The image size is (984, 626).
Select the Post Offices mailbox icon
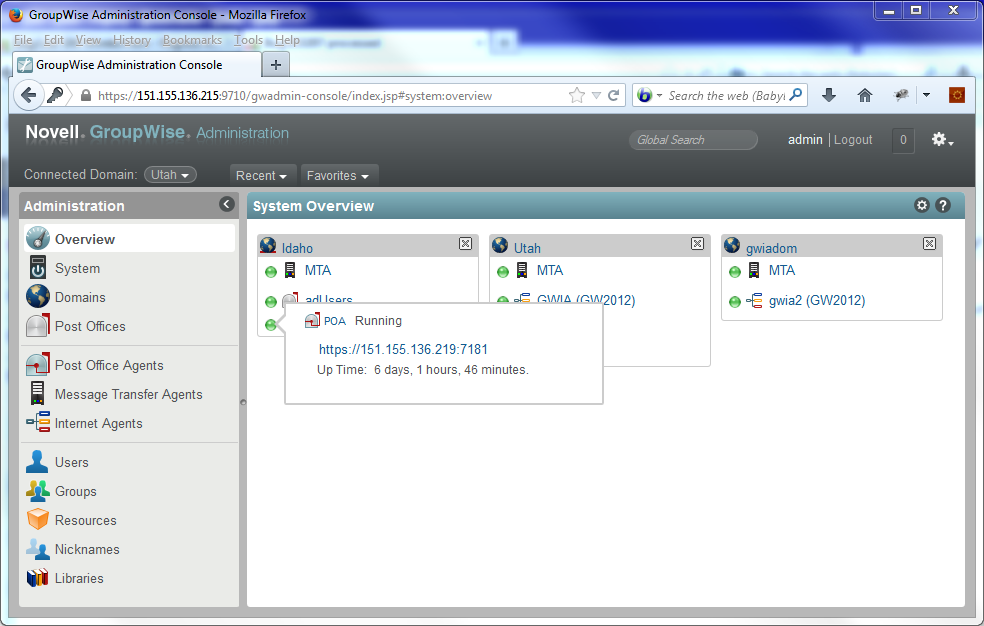[38, 326]
